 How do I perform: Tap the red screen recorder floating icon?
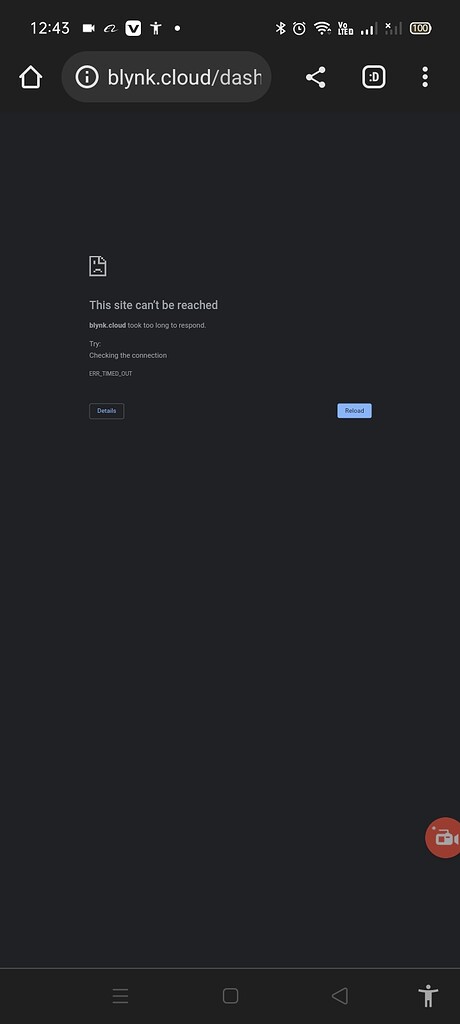click(x=444, y=837)
